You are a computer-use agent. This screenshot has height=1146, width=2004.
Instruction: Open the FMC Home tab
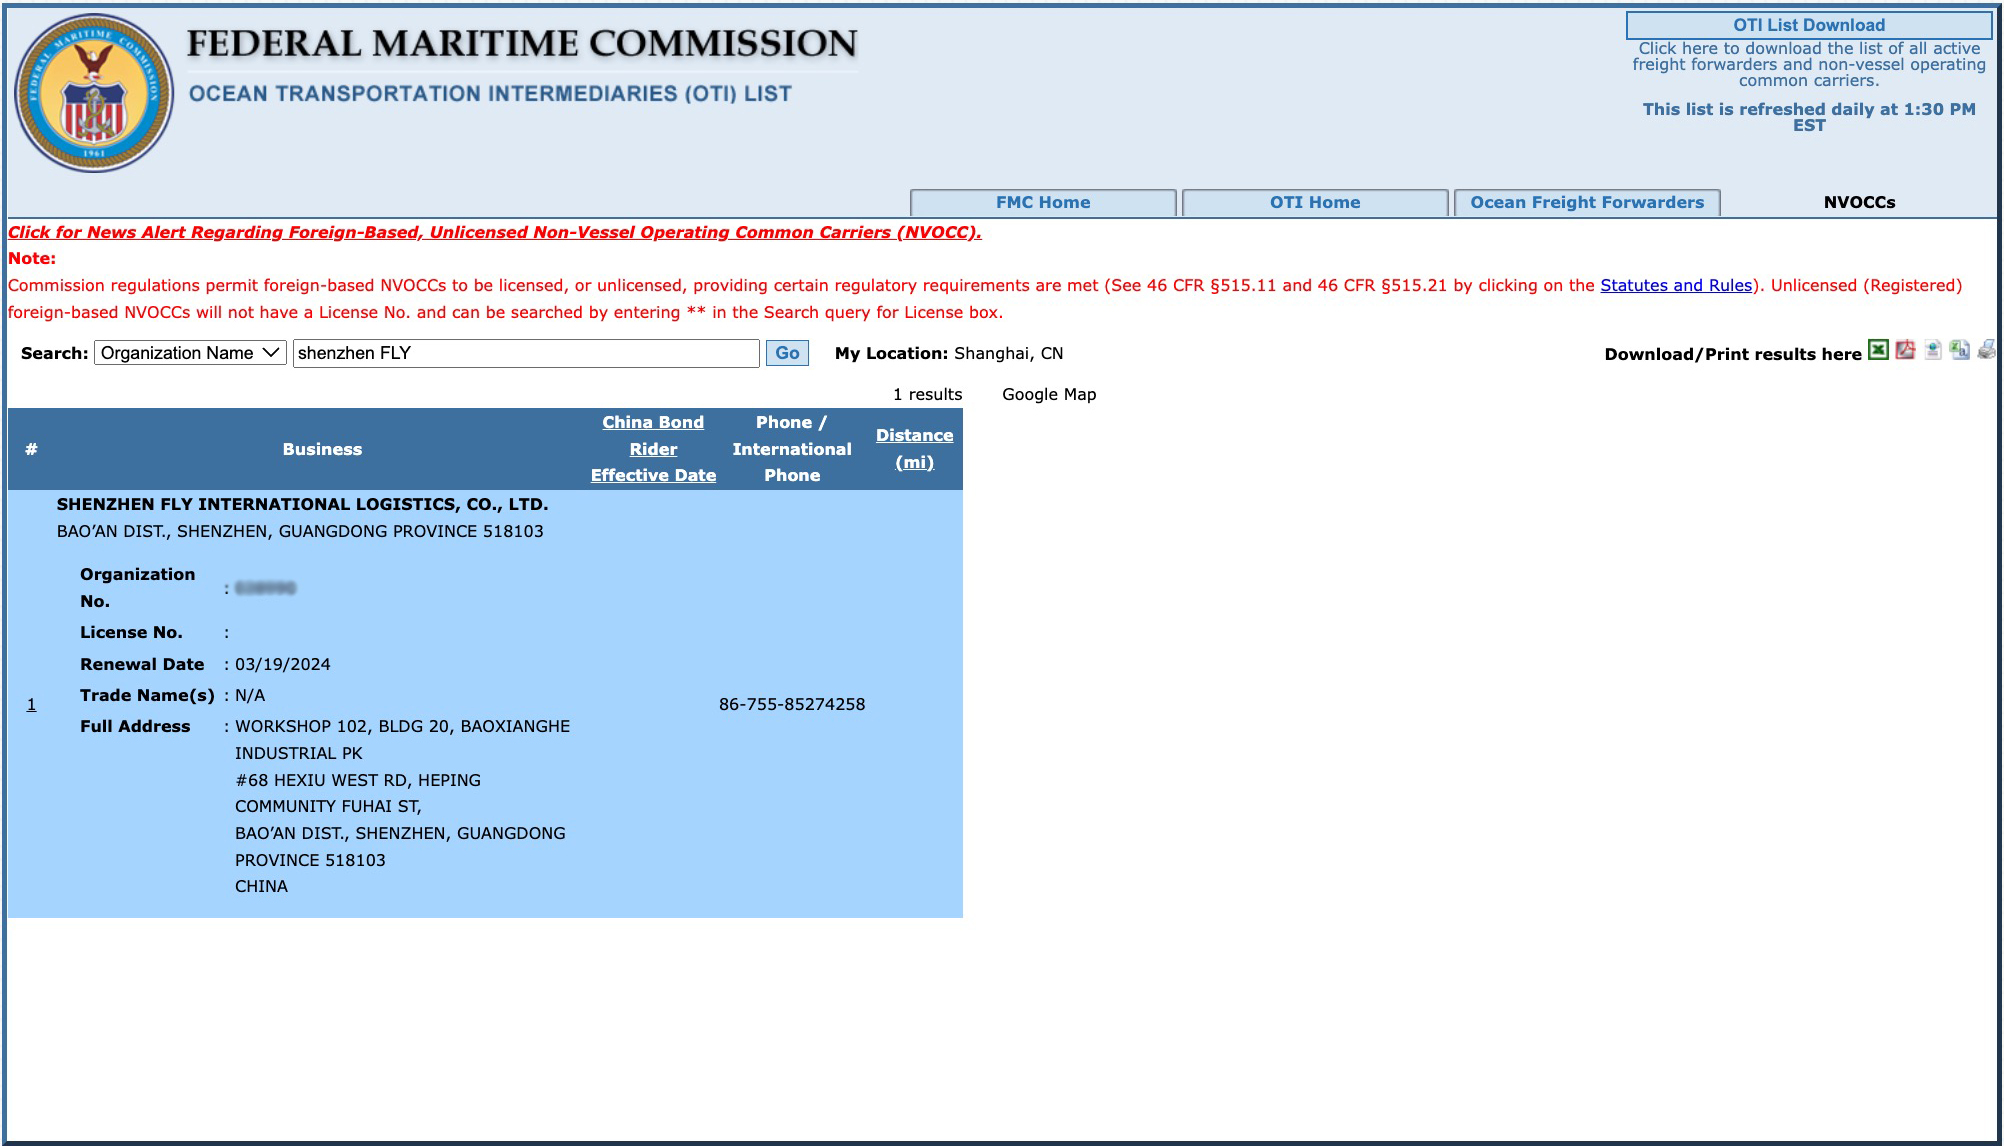1042,203
